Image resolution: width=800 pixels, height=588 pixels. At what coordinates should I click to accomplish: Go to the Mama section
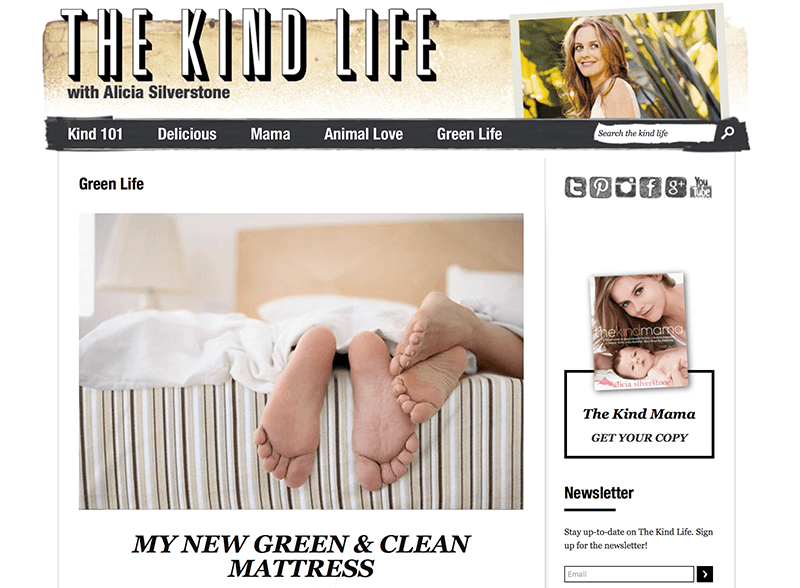coord(270,134)
